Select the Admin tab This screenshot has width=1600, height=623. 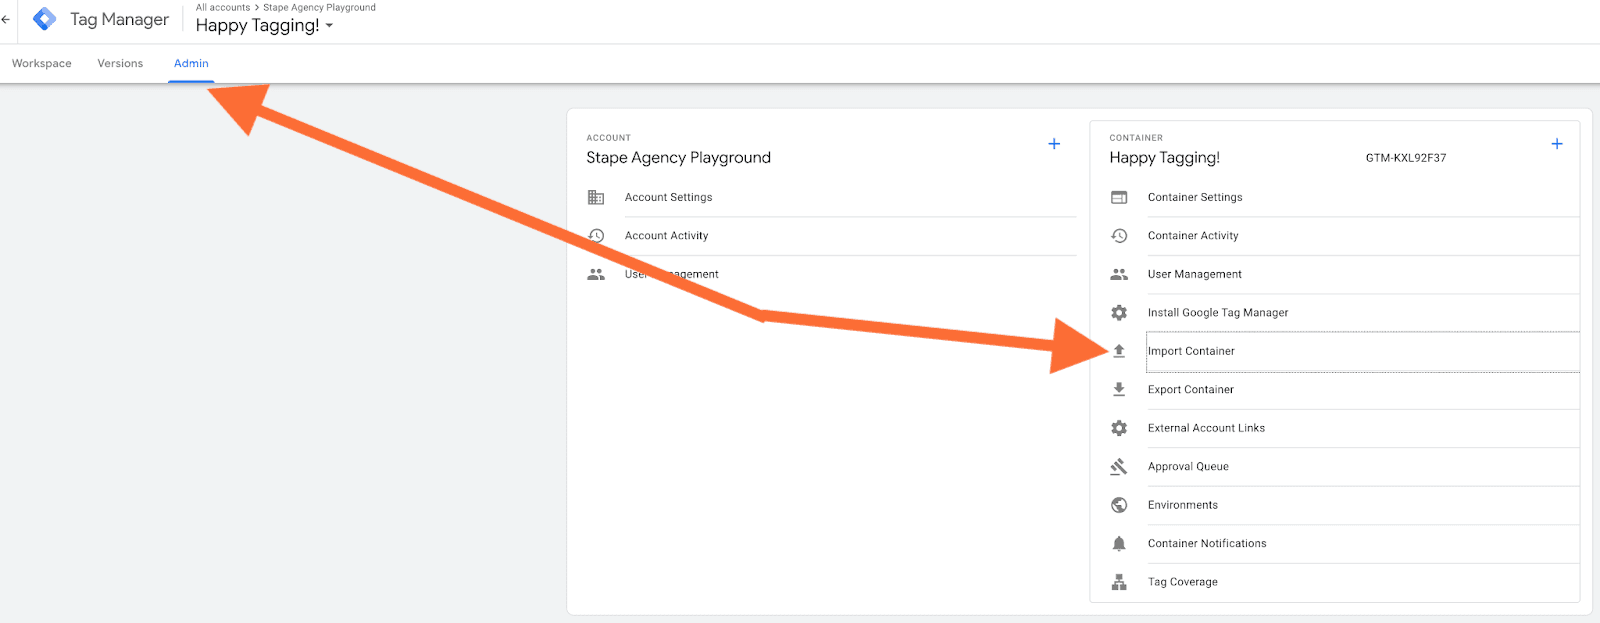[191, 63]
